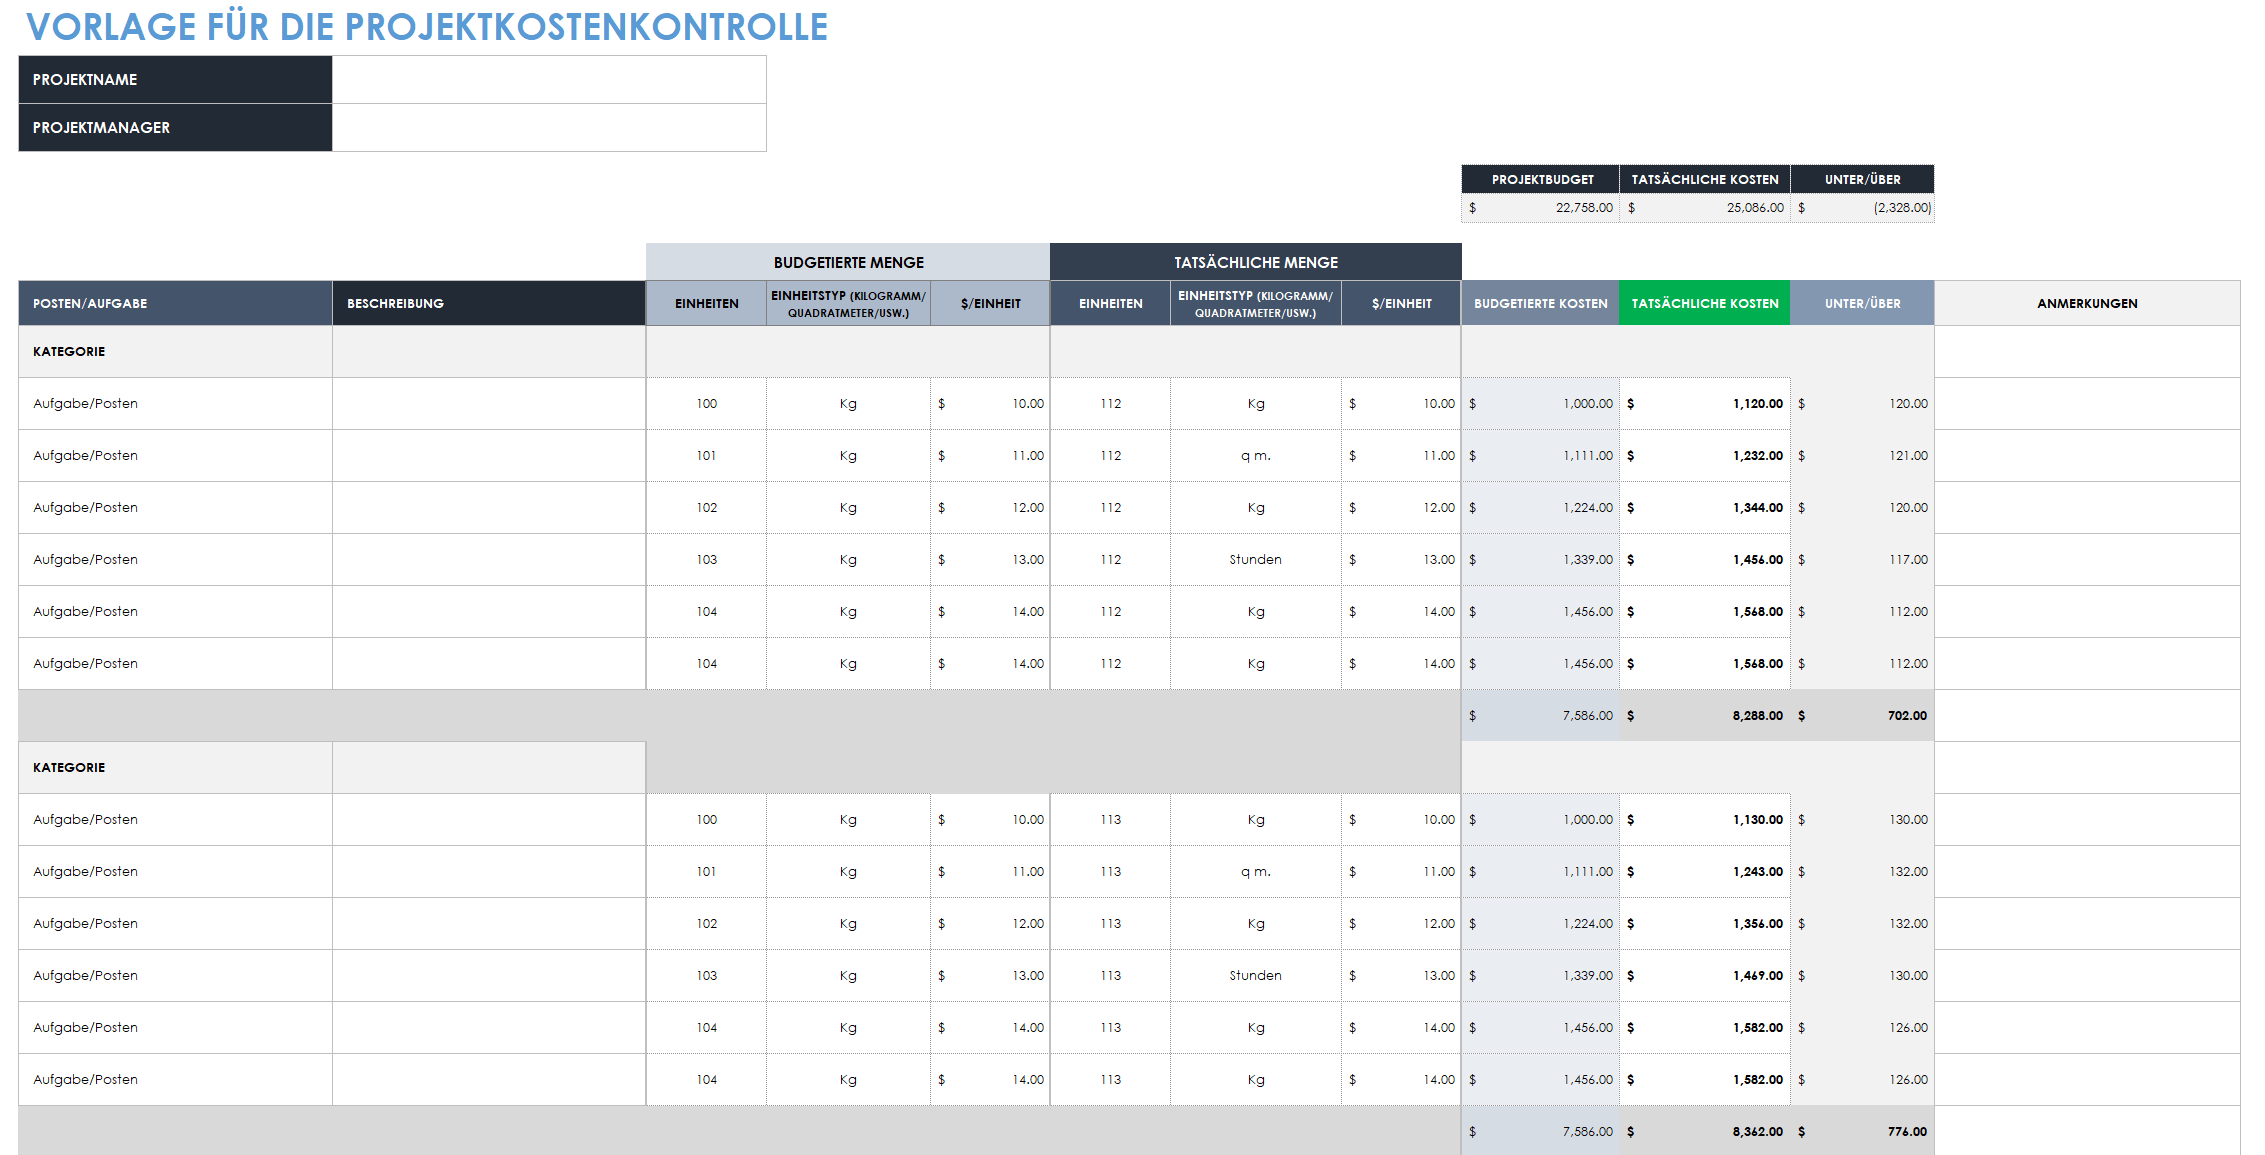This screenshot has width=2265, height=1155.
Task: Click 'q m.' unit type in second category
Action: pyautogui.click(x=1256, y=872)
